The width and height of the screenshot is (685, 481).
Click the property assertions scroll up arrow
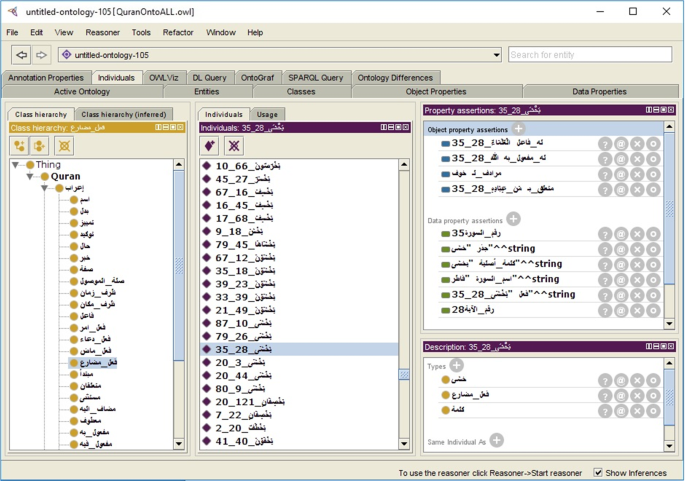(x=669, y=127)
